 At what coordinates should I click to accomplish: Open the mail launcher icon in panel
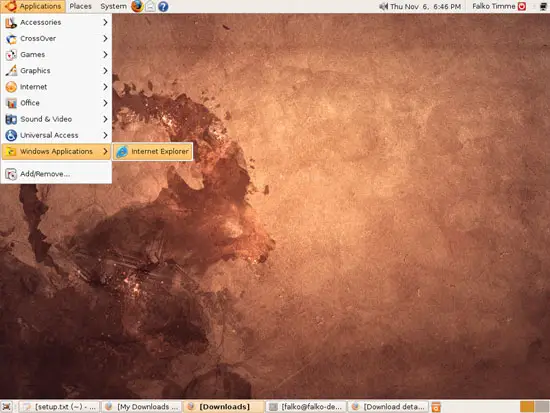150,6
